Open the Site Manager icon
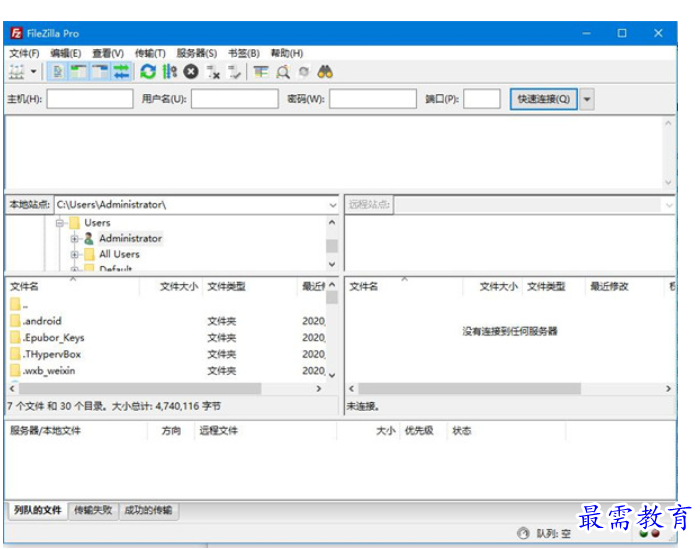This screenshot has width=700, height=549. (17, 72)
